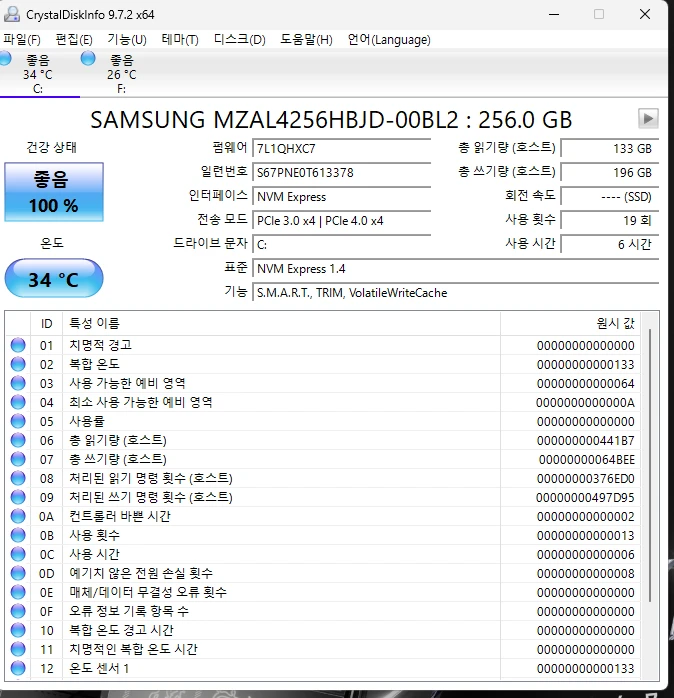Click the ID column header
The height and width of the screenshot is (698, 674).
(x=46, y=324)
